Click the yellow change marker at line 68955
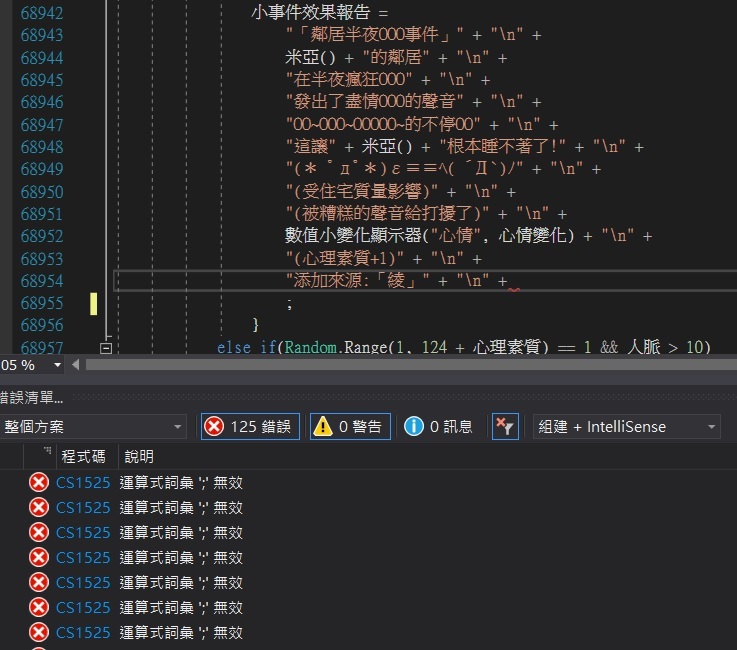This screenshot has height=650, width=737. 94,303
